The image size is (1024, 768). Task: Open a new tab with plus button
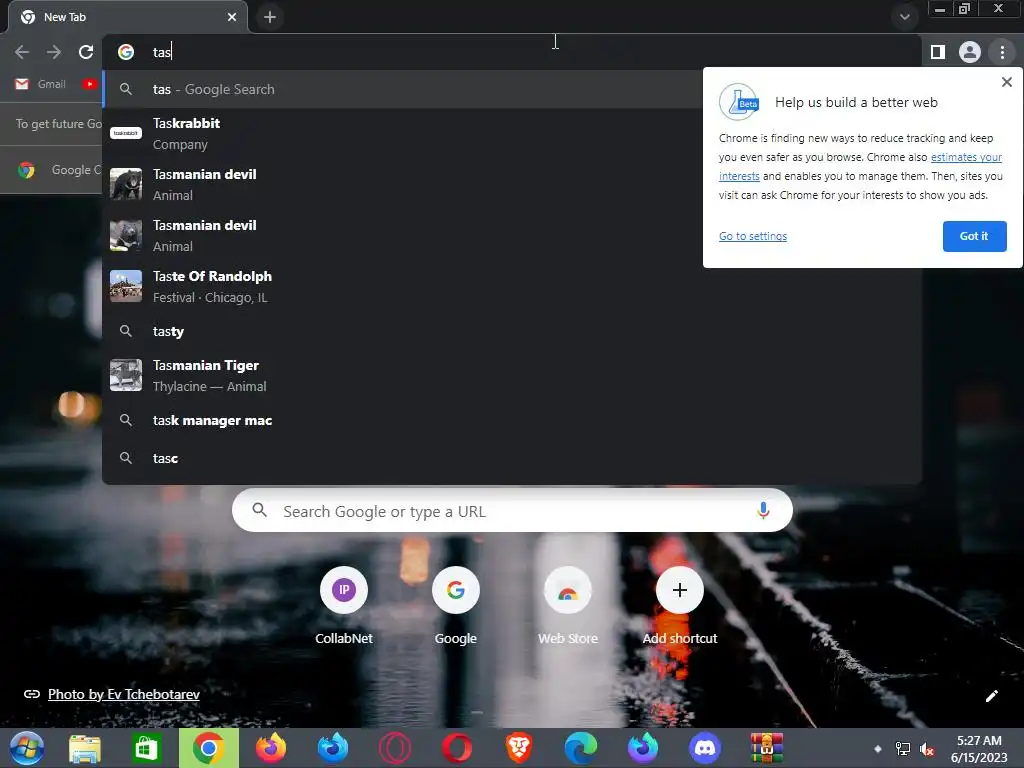270,18
